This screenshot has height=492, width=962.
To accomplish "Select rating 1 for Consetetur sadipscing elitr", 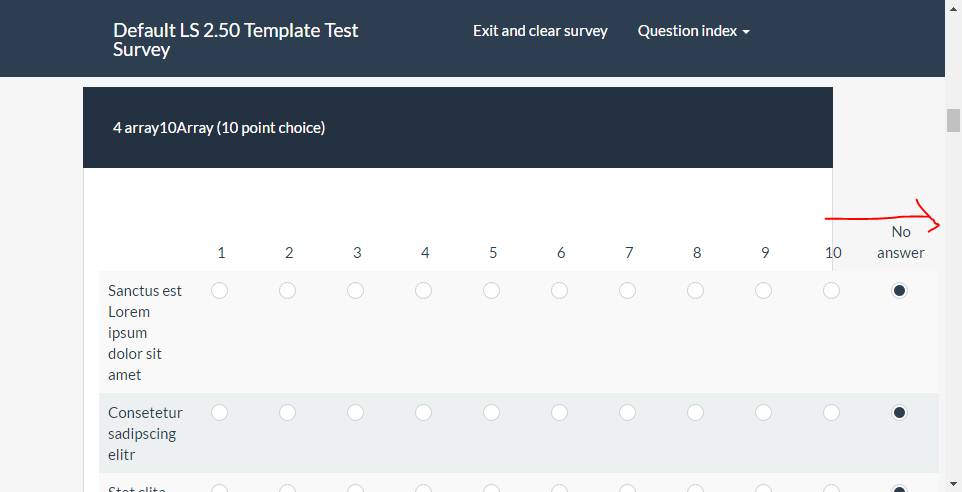I will pyautogui.click(x=220, y=413).
